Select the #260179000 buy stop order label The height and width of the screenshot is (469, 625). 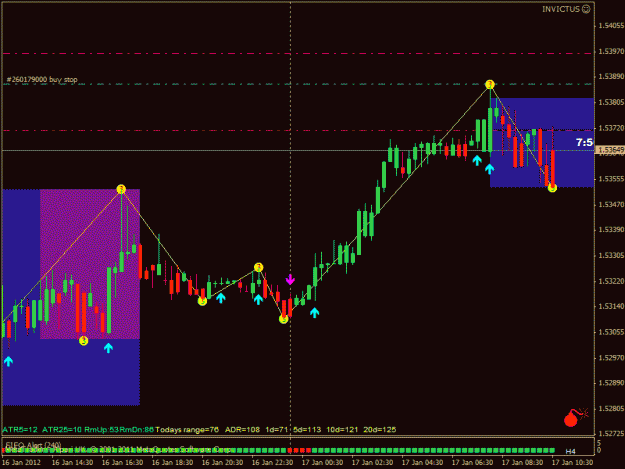tap(42, 80)
